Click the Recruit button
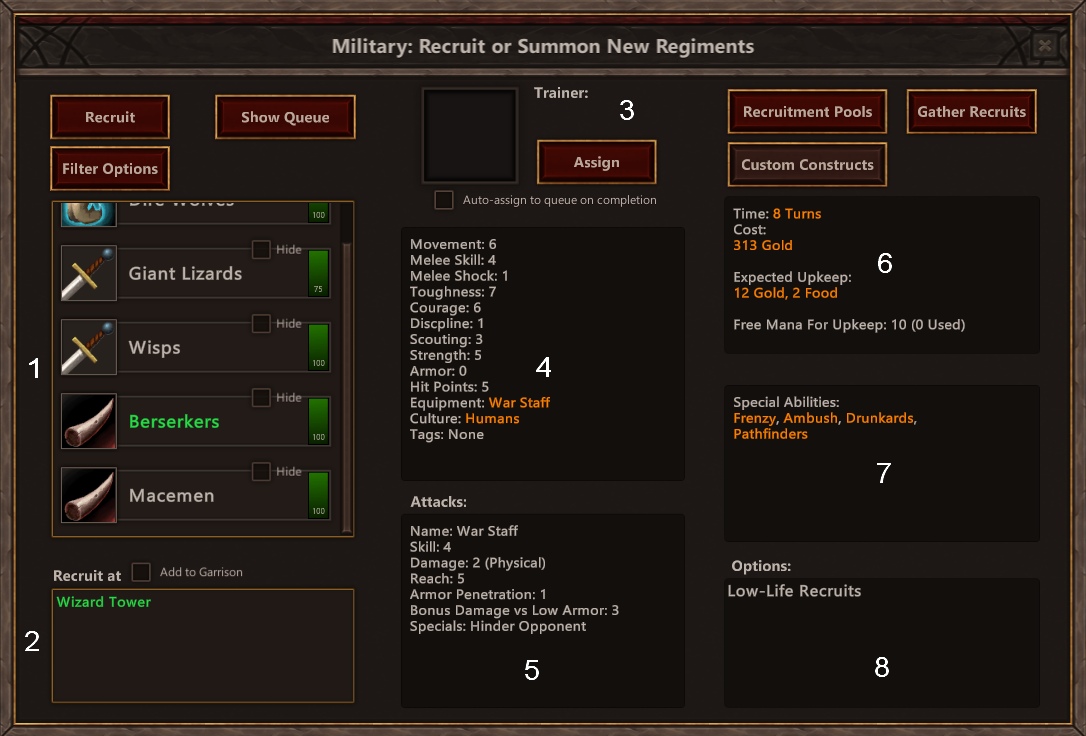1086x736 pixels. coord(110,117)
